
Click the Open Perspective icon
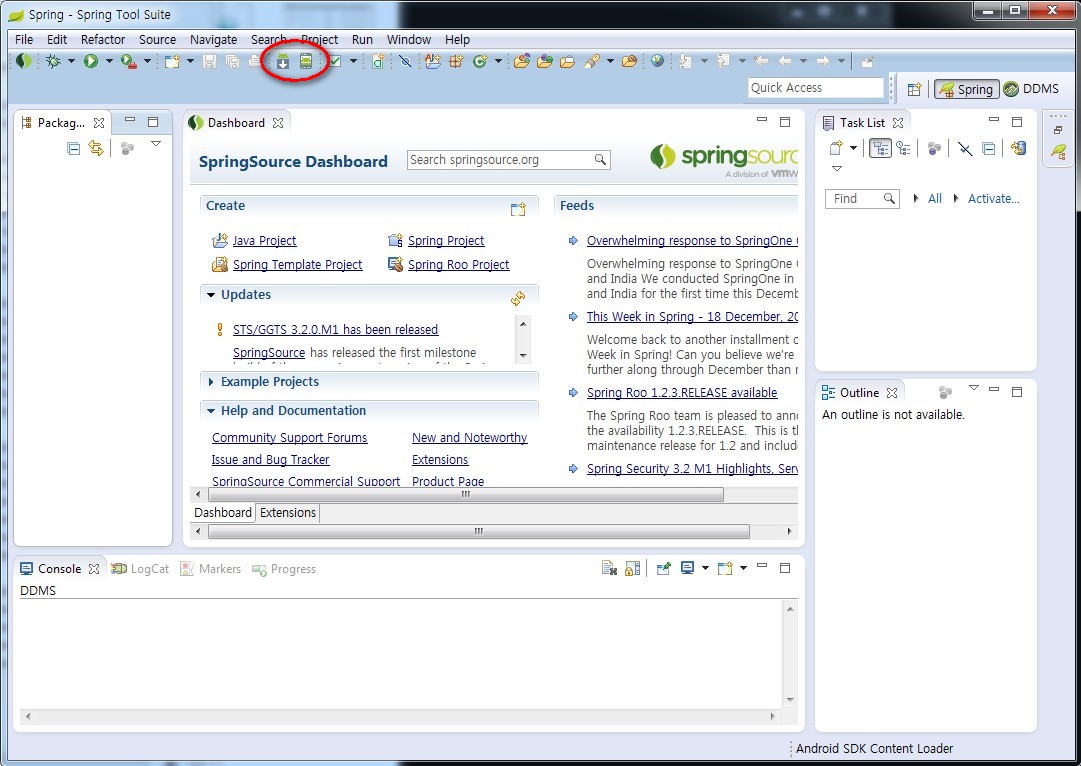[x=914, y=89]
